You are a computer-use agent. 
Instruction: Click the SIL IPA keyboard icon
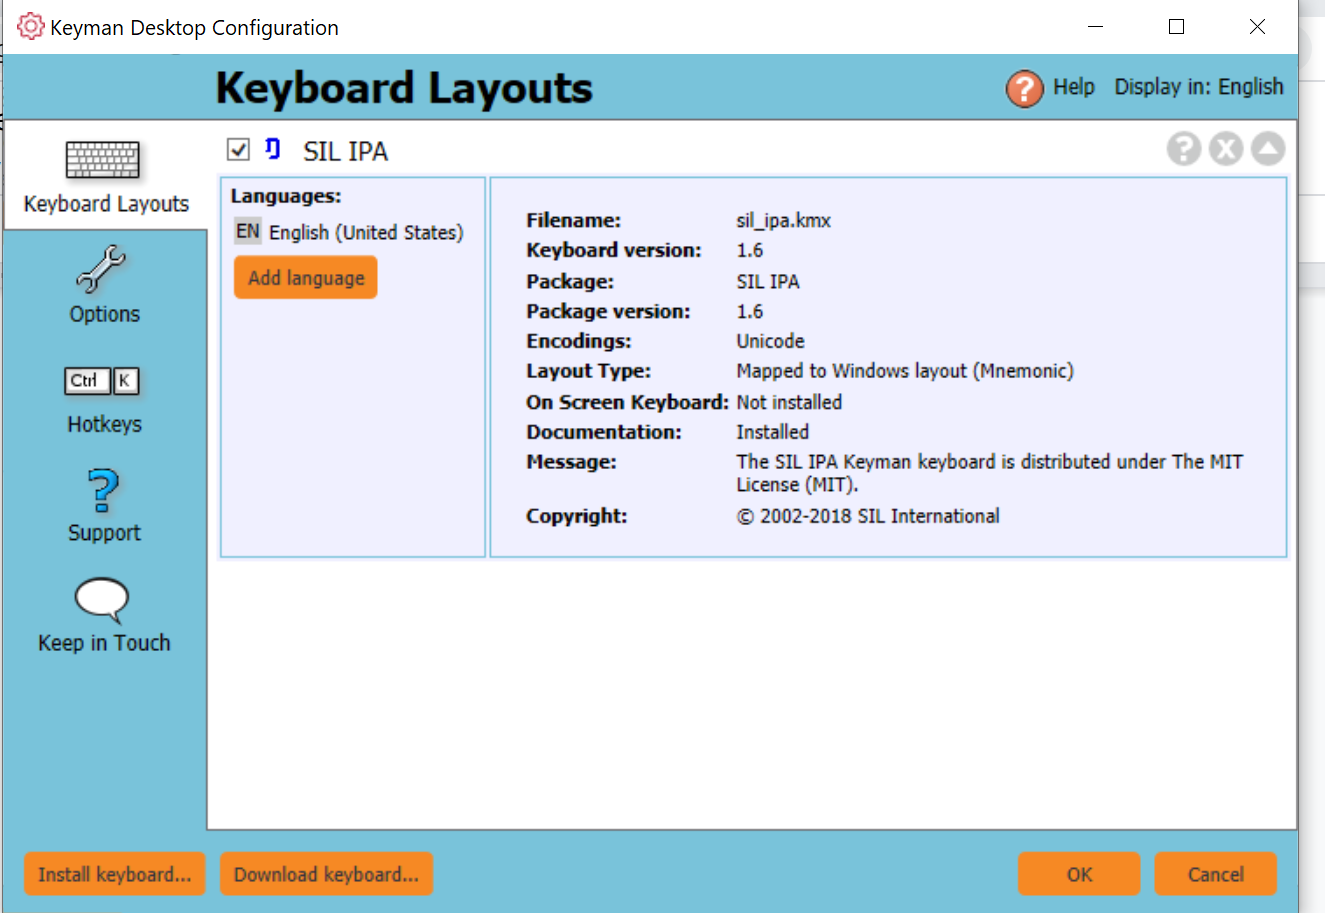272,149
